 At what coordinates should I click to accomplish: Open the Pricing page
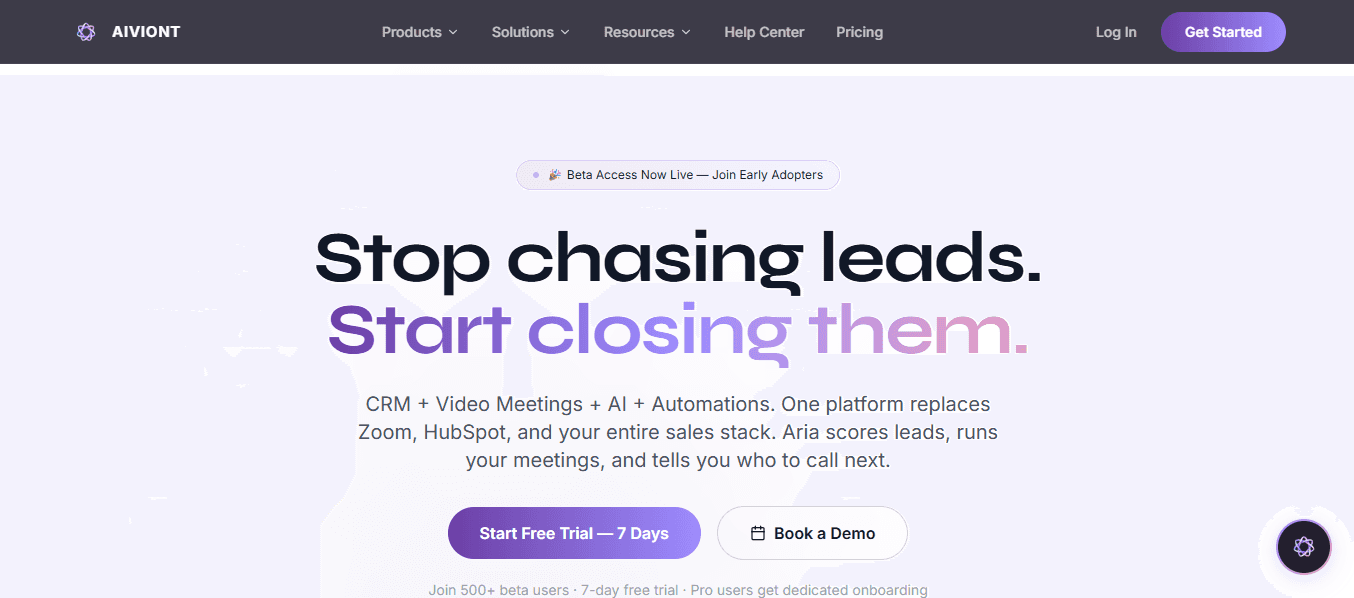[860, 32]
